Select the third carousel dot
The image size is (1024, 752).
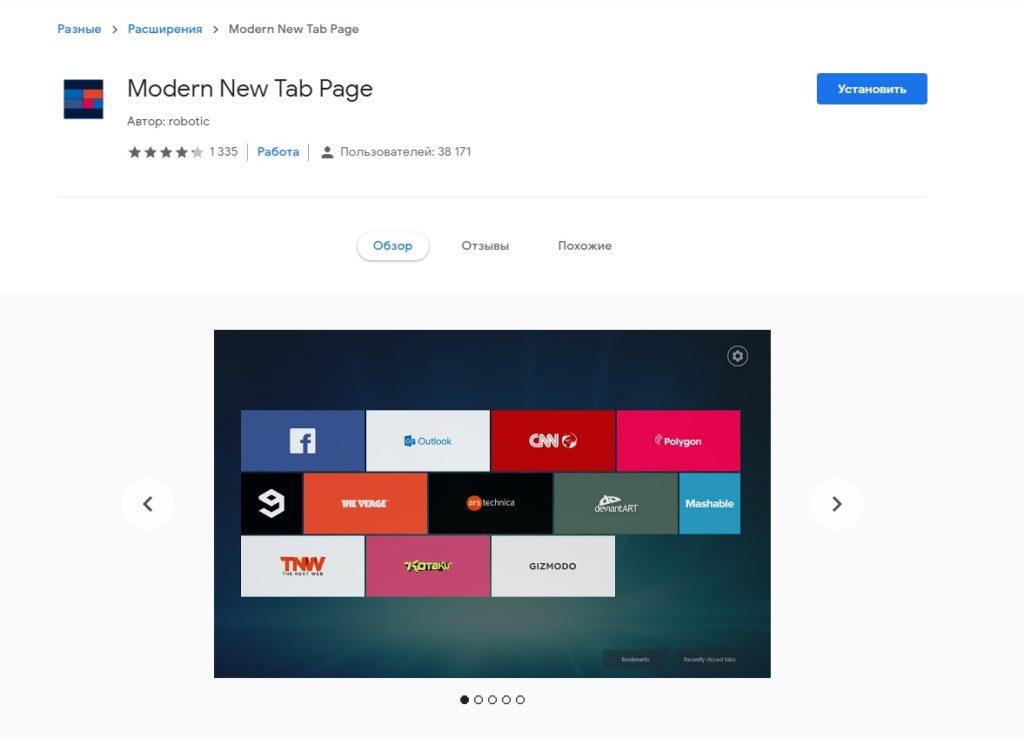click(492, 700)
